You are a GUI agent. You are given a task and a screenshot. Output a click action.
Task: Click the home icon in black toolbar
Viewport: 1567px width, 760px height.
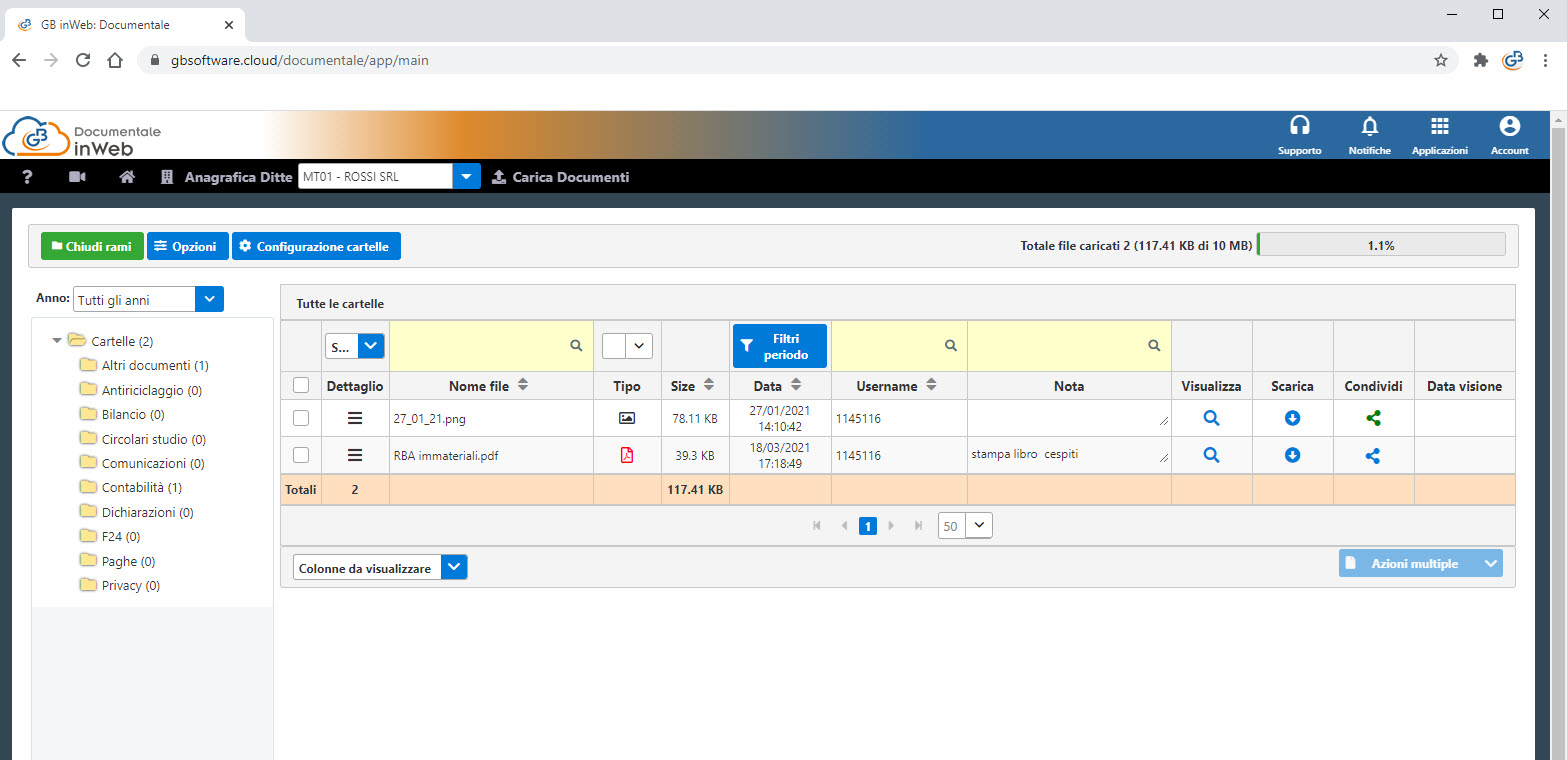(x=127, y=177)
